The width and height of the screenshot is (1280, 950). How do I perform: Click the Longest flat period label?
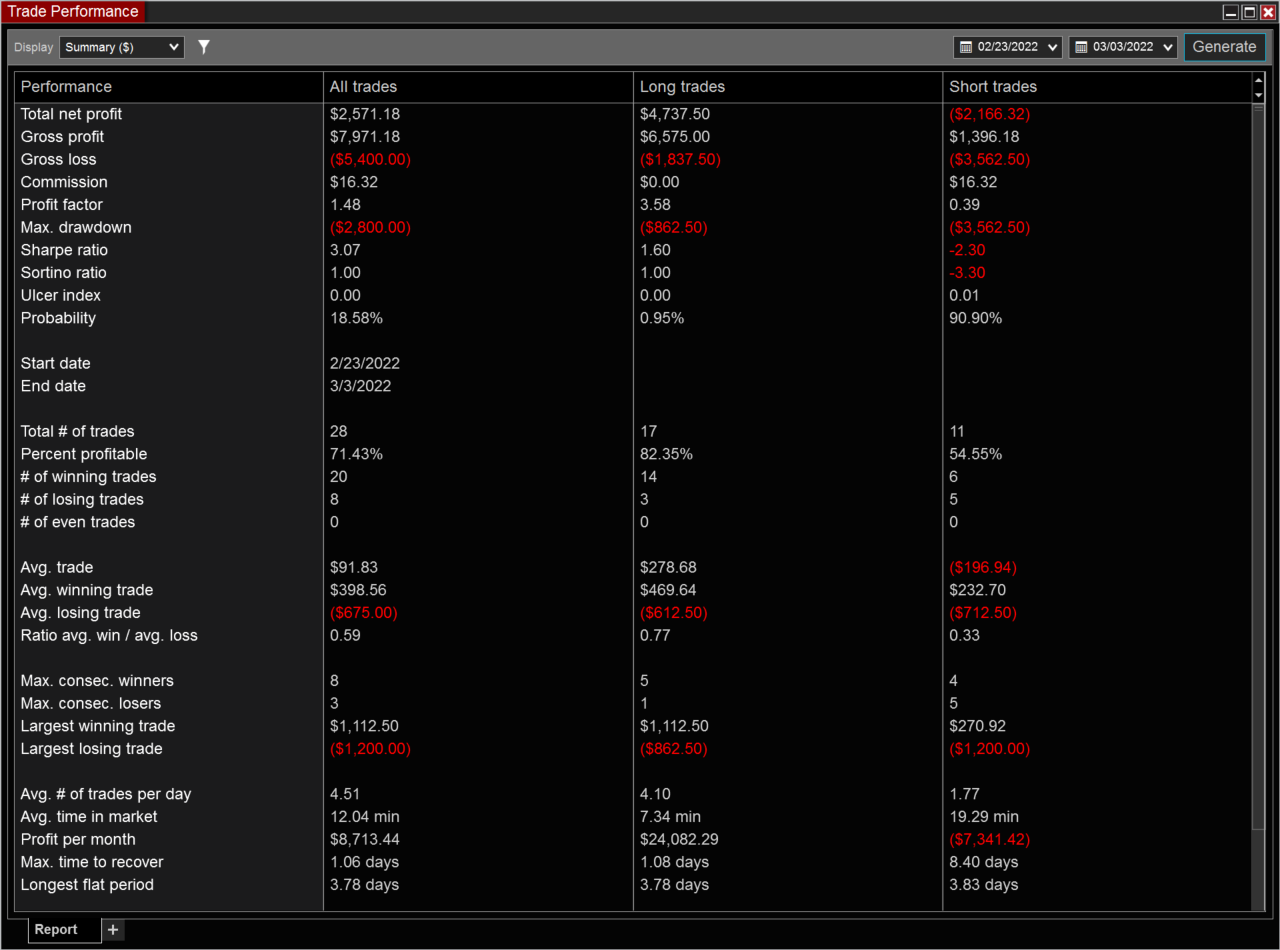point(87,885)
